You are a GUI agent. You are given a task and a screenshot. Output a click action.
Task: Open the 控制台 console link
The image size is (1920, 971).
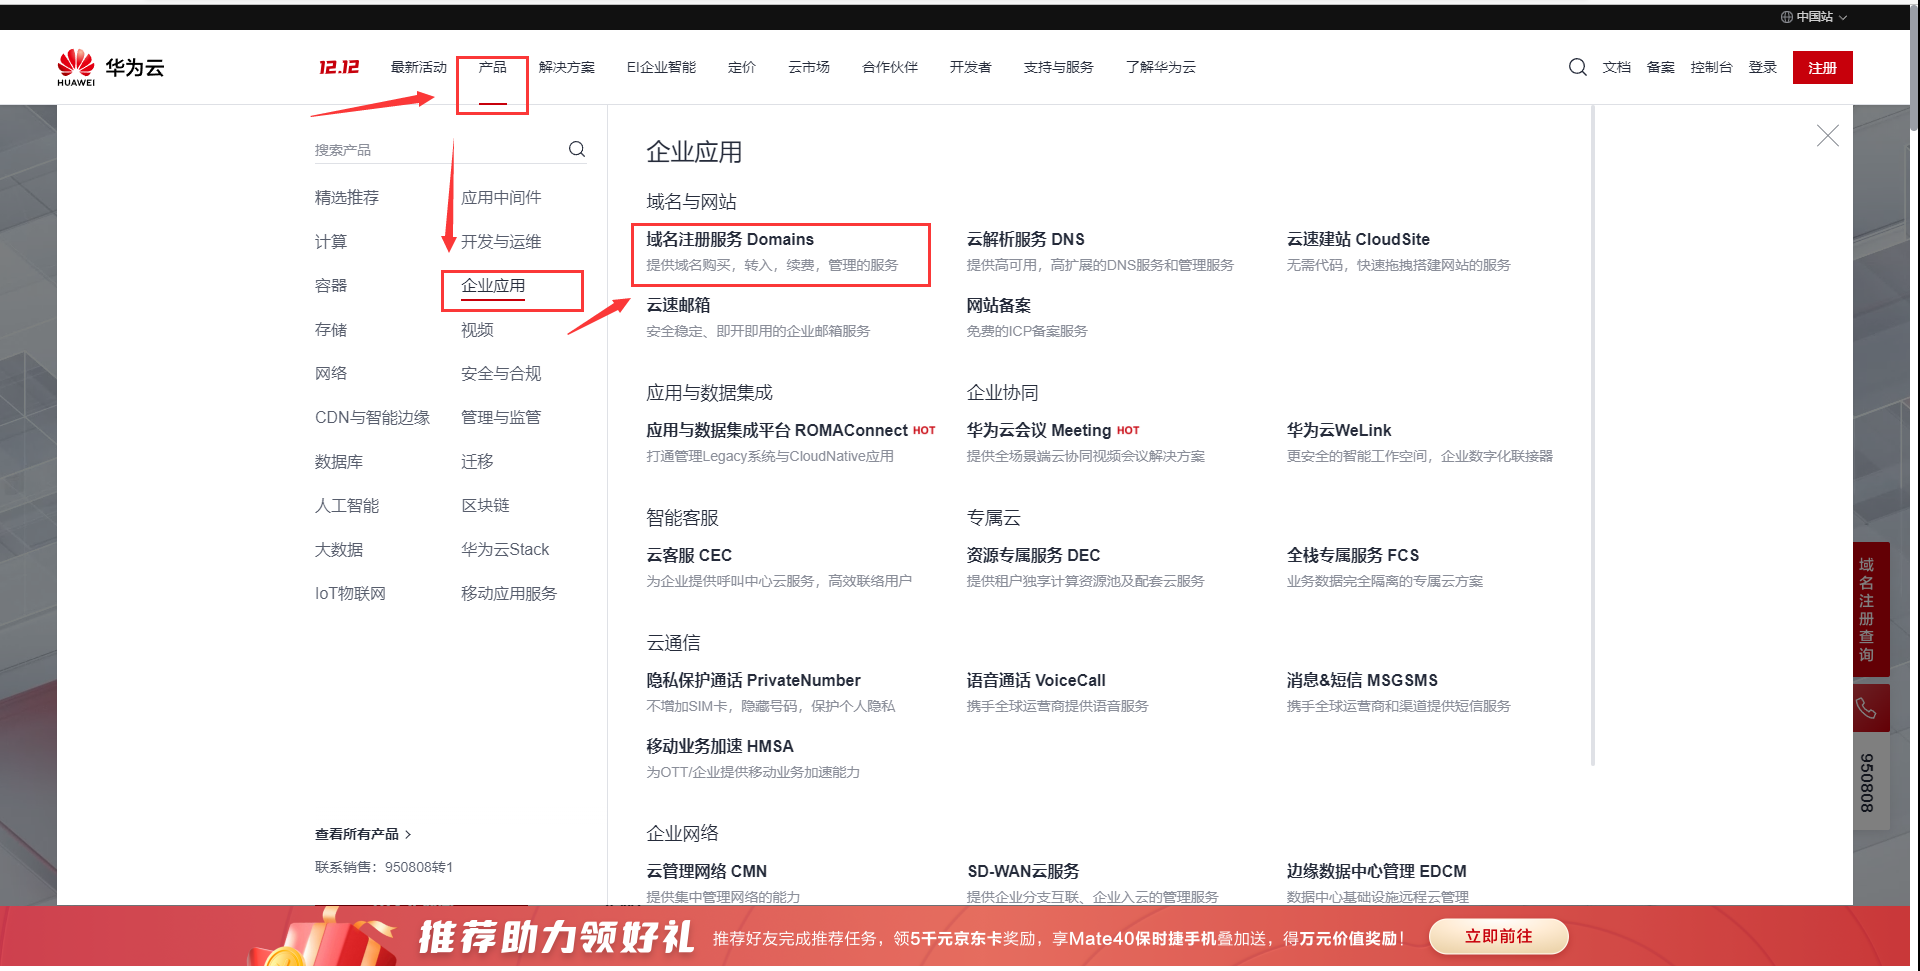tap(1711, 67)
